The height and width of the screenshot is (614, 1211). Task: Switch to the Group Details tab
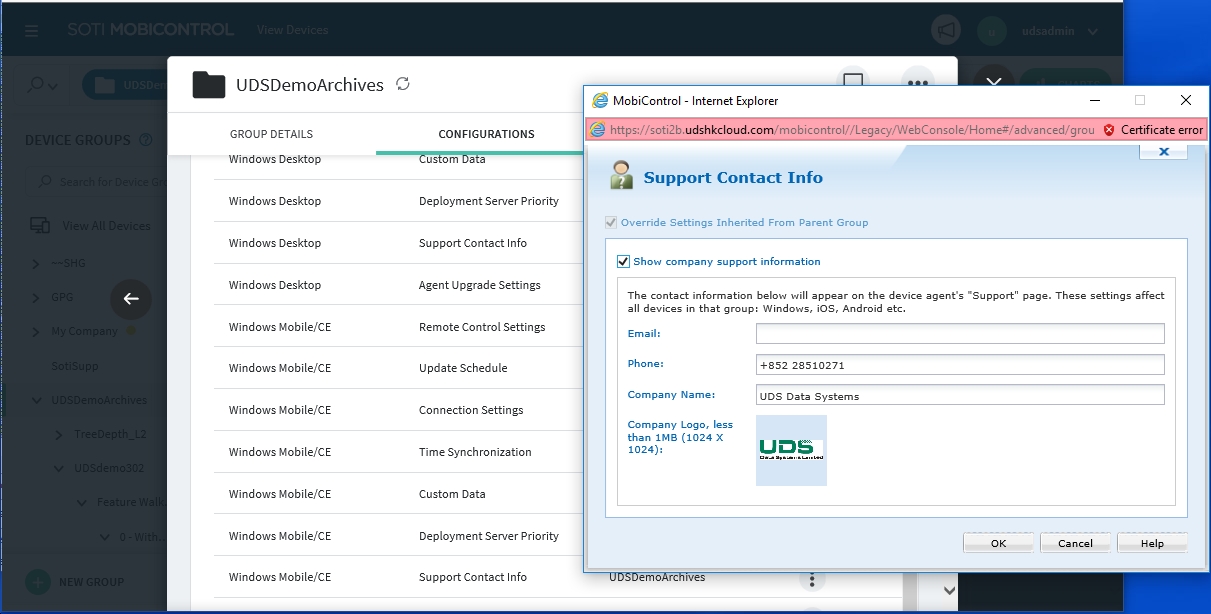point(271,134)
